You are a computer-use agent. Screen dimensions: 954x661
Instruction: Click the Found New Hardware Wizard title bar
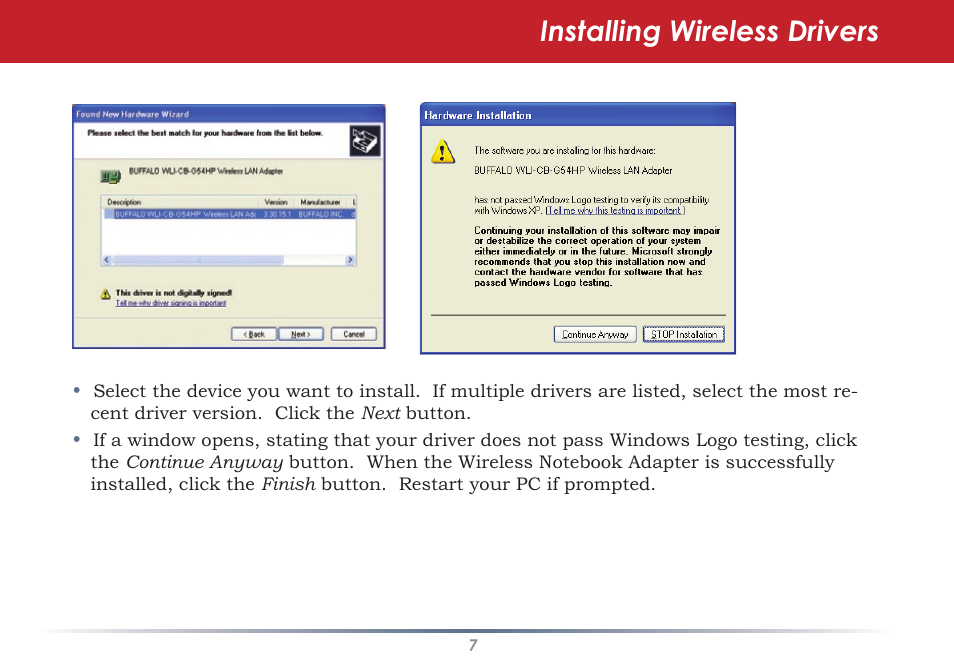[229, 114]
